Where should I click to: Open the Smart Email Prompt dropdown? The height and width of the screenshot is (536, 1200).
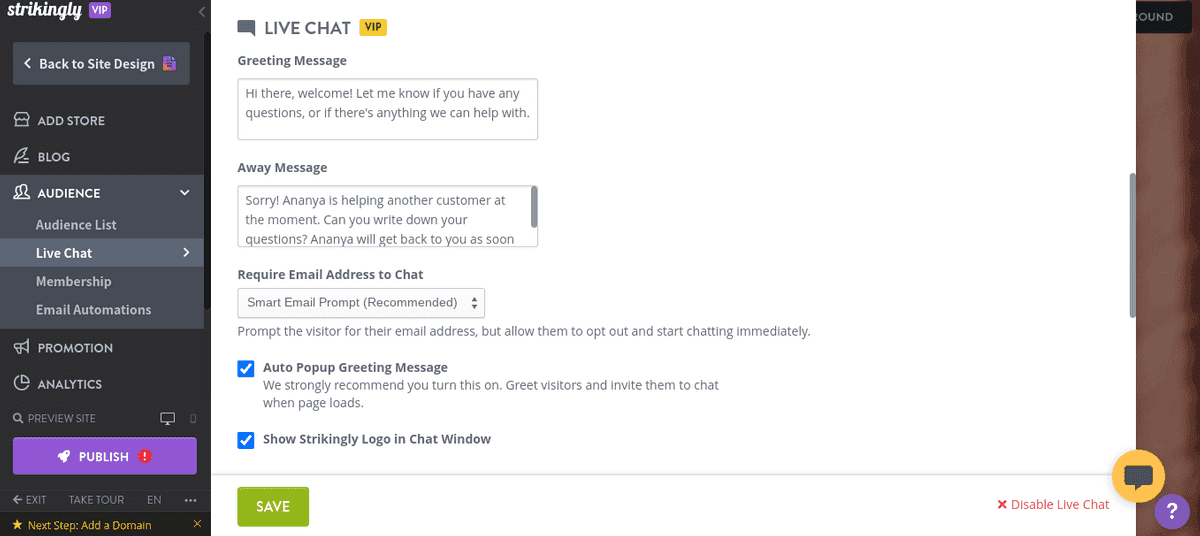(x=361, y=302)
